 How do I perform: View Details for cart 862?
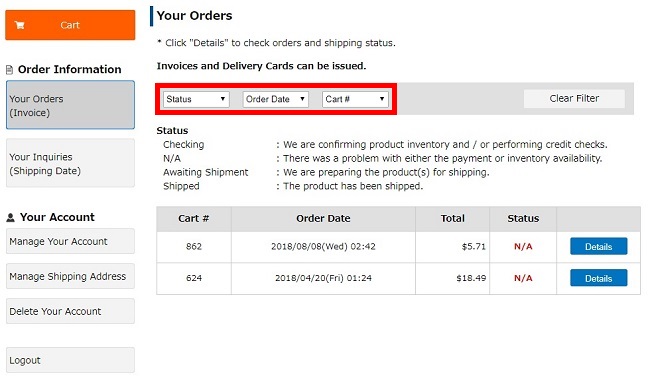599,247
